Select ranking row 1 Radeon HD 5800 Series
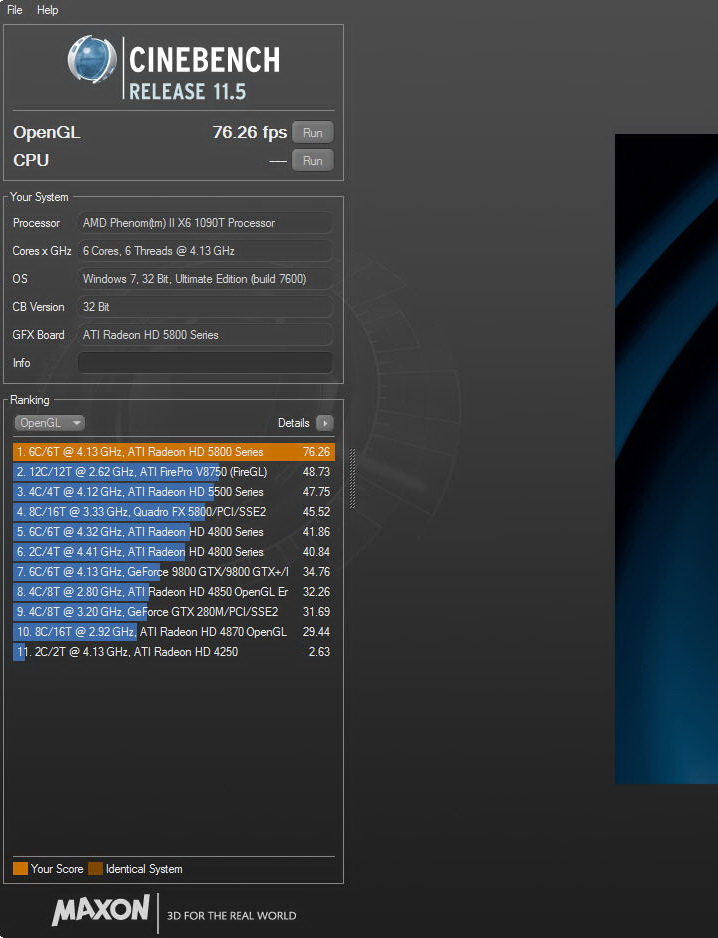Viewport: 718px width, 938px height. click(x=174, y=452)
